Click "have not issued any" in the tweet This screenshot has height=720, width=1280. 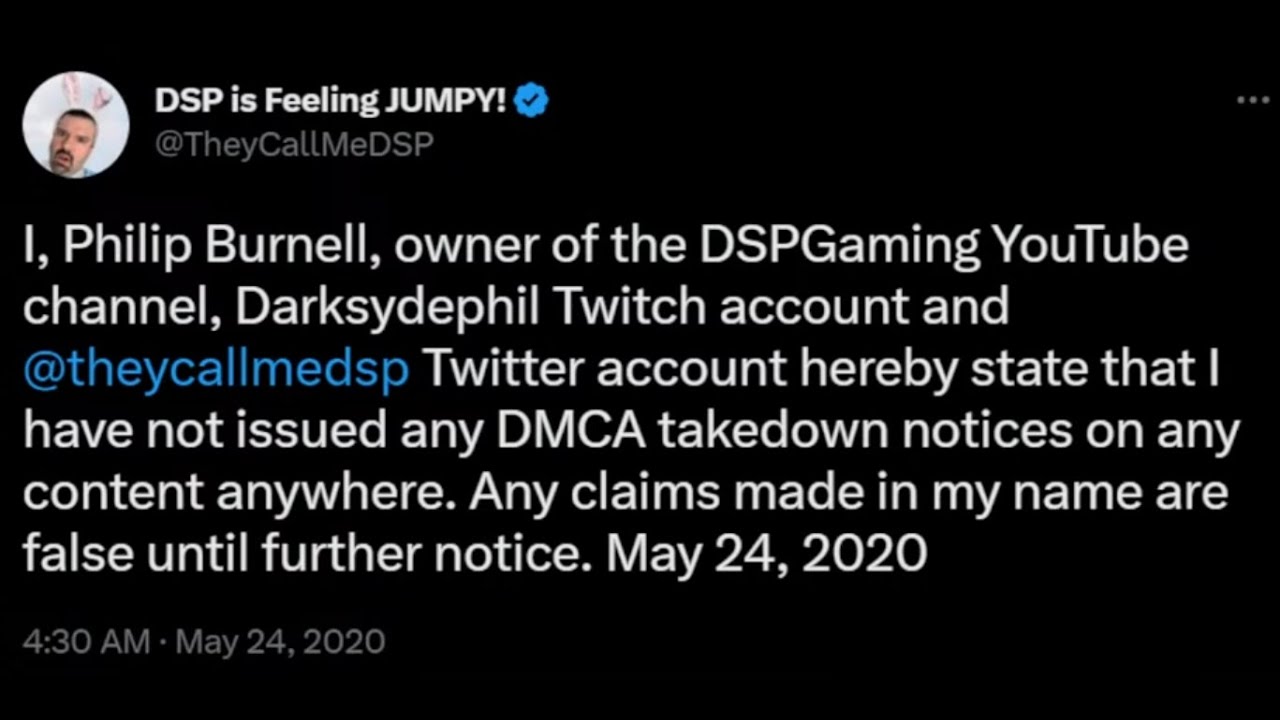(250, 432)
